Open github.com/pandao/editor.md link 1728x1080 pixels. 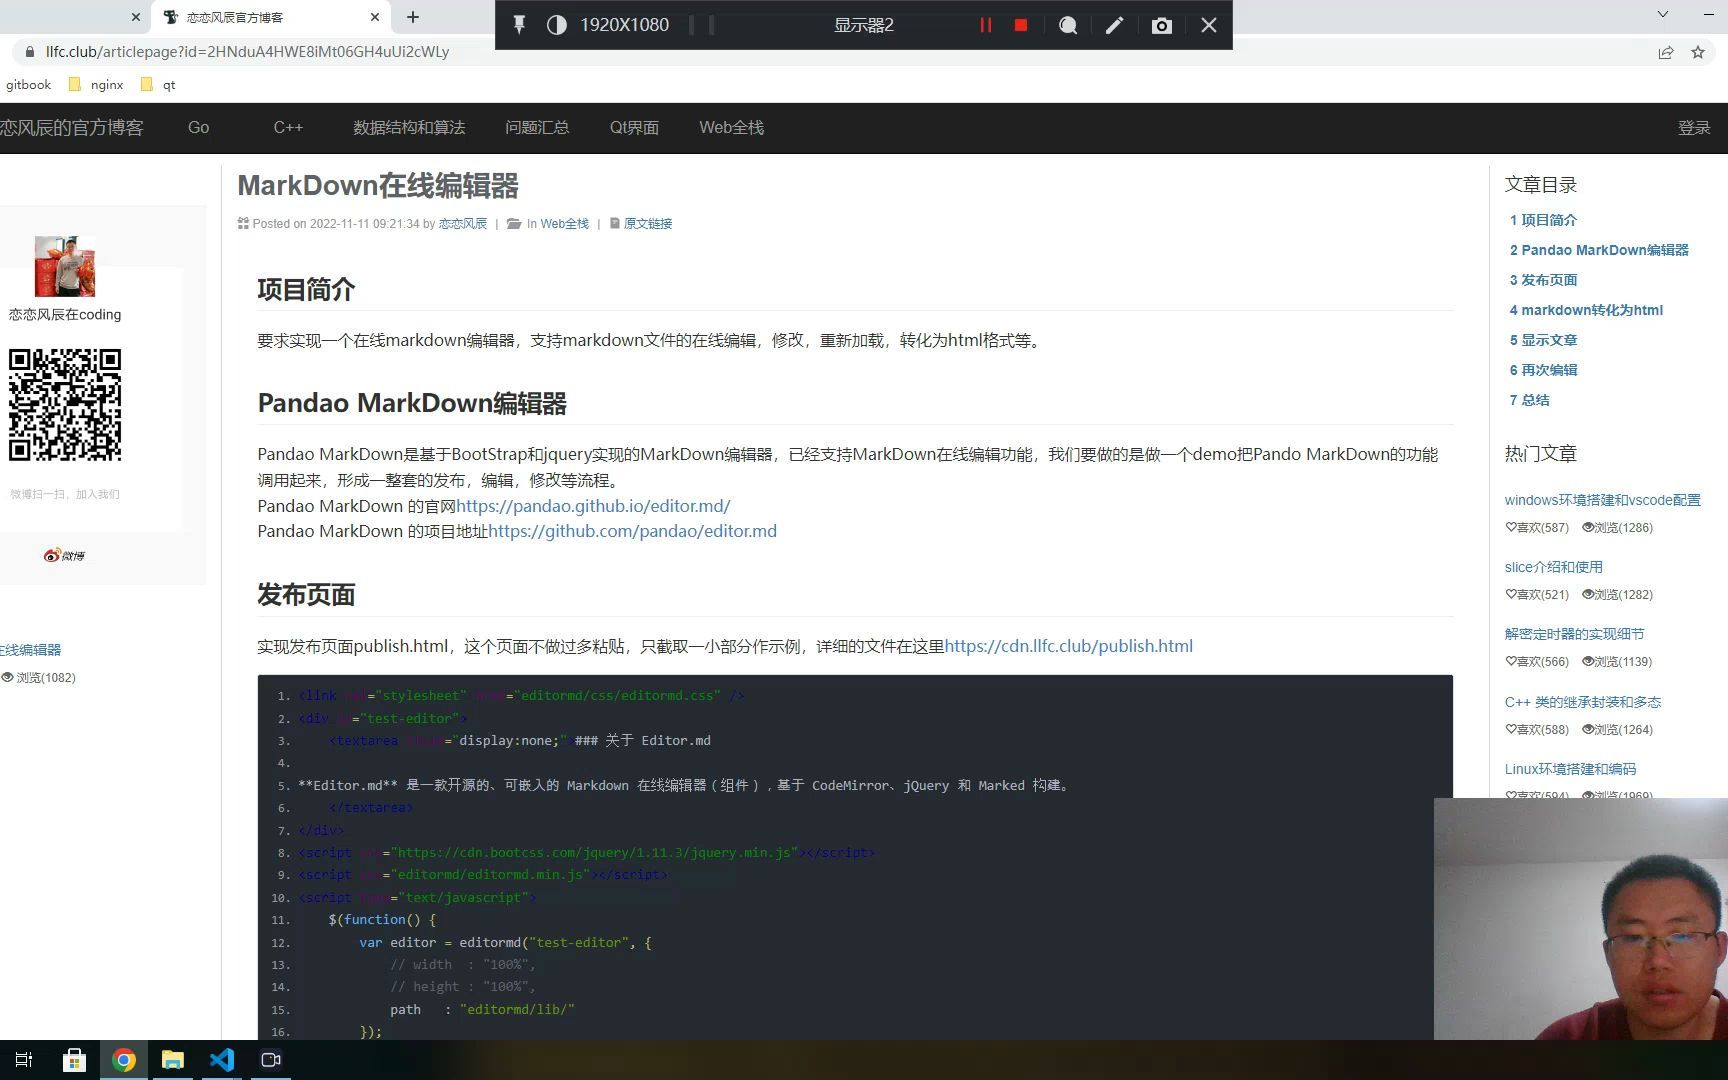(x=632, y=531)
